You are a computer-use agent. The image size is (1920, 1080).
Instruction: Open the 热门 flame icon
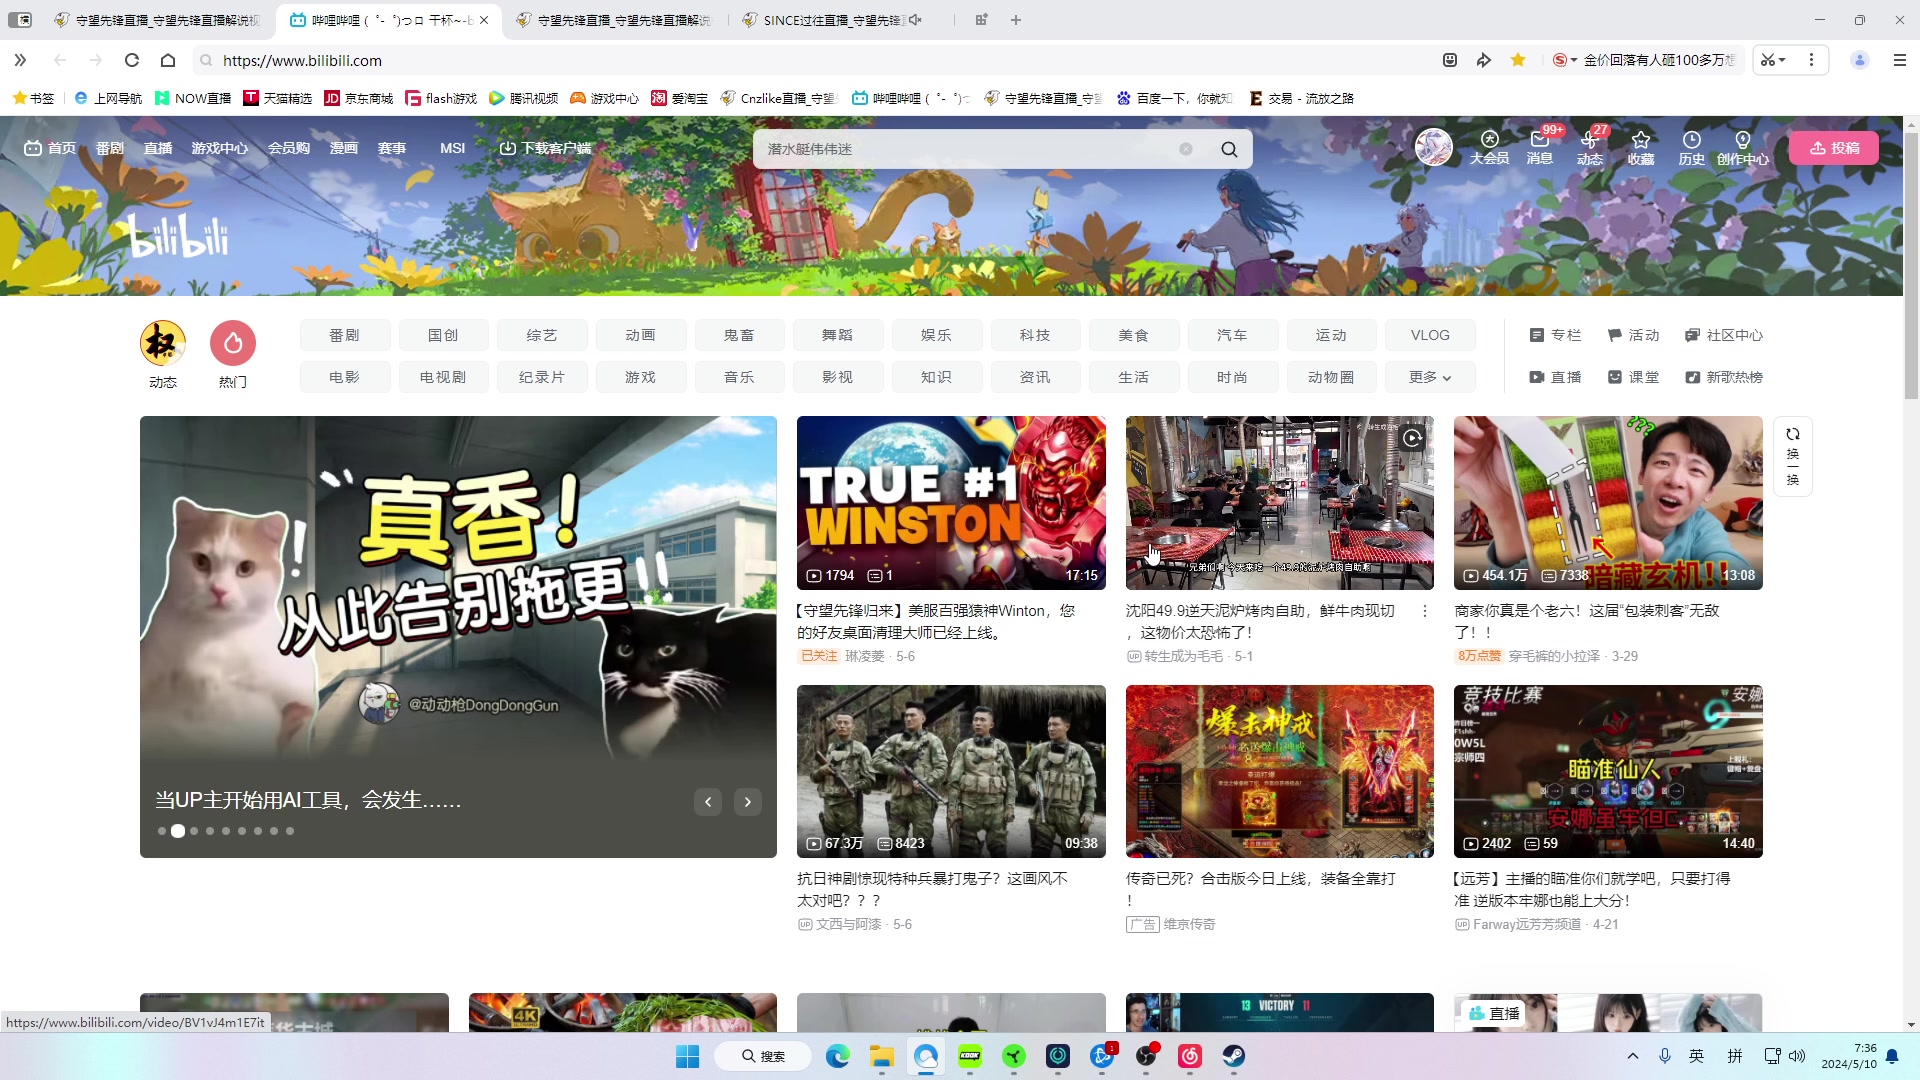[233, 343]
